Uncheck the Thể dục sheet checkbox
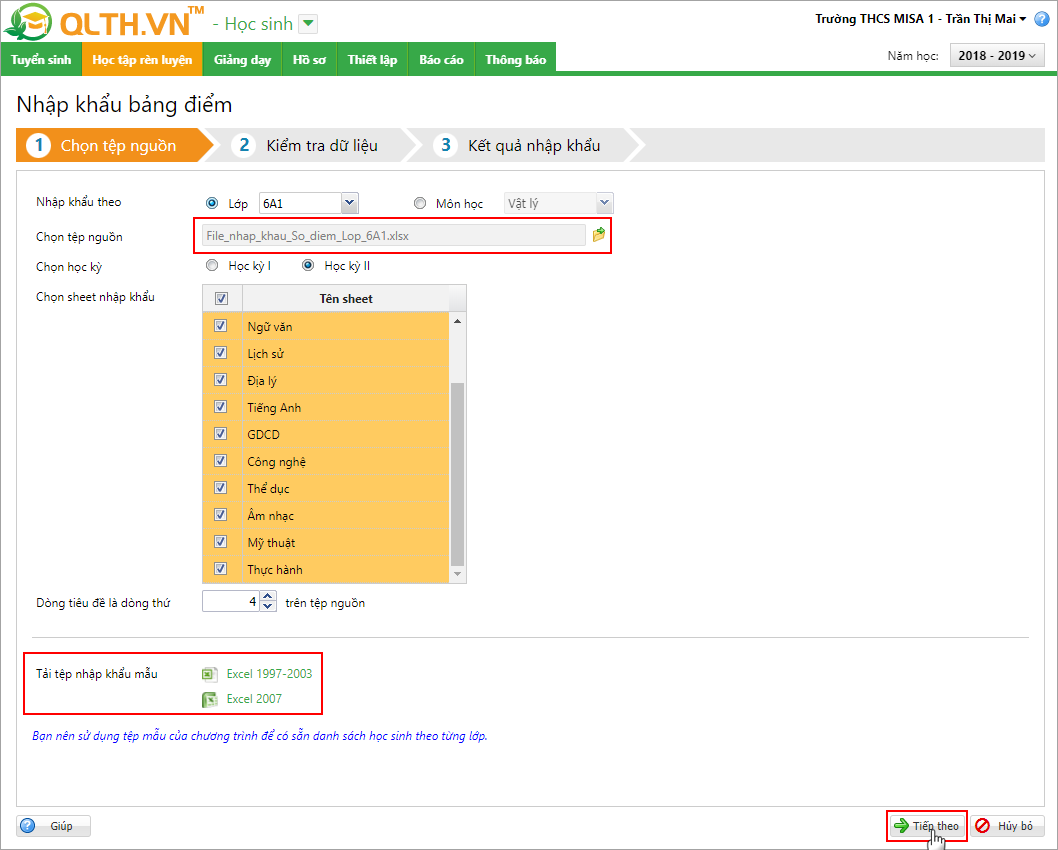This screenshot has width=1058, height=850. (x=221, y=488)
